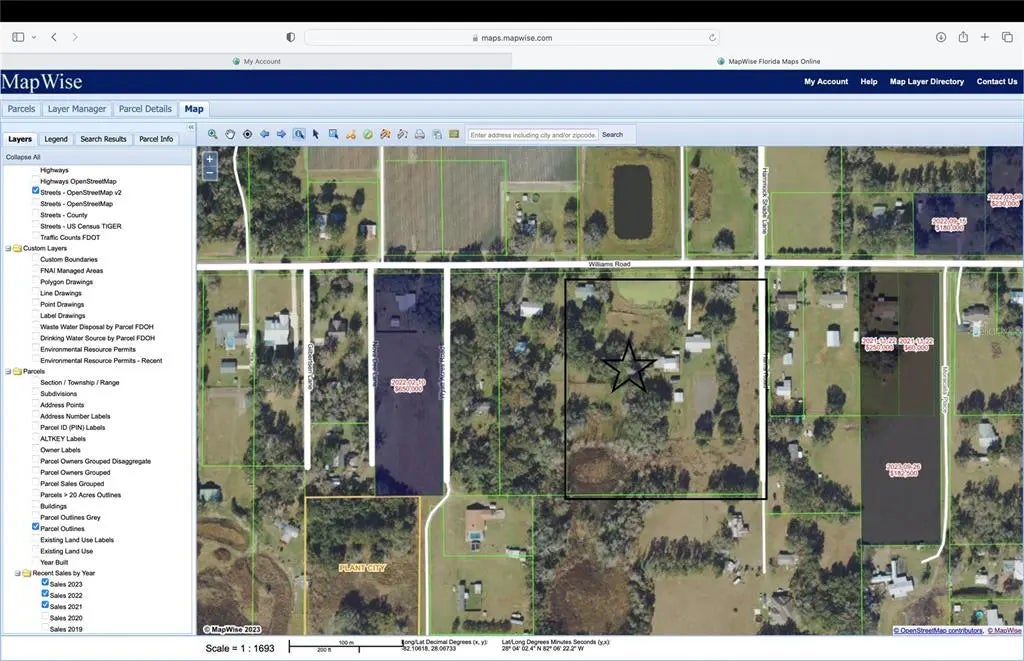This screenshot has width=1024, height=661.
Task: Disable the Parcel Outlines layer
Action: pyautogui.click(x=36, y=529)
